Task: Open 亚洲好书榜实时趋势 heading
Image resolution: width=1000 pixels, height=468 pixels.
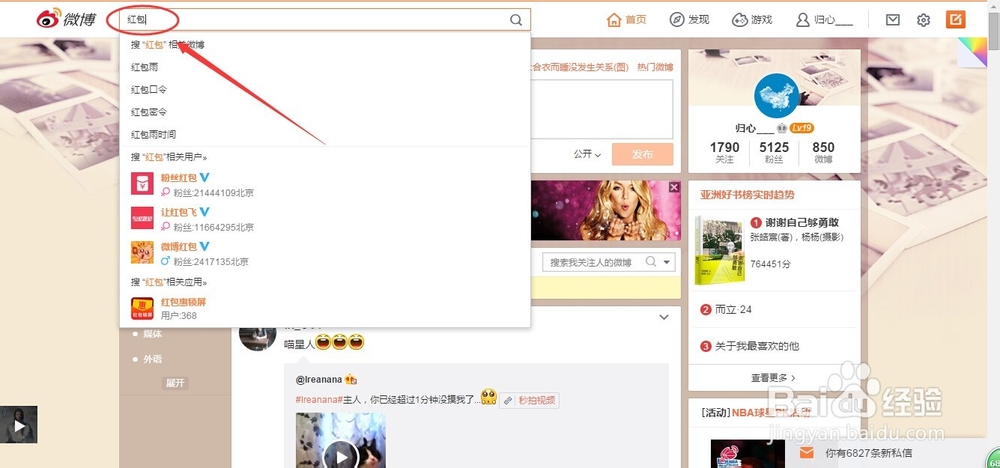Action: click(747, 194)
